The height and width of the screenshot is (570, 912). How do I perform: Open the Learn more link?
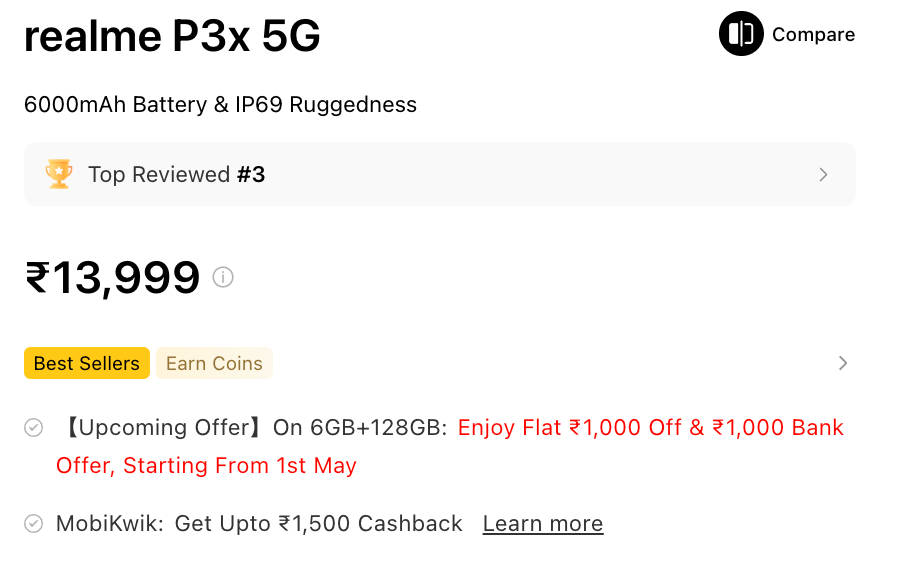pyautogui.click(x=542, y=524)
